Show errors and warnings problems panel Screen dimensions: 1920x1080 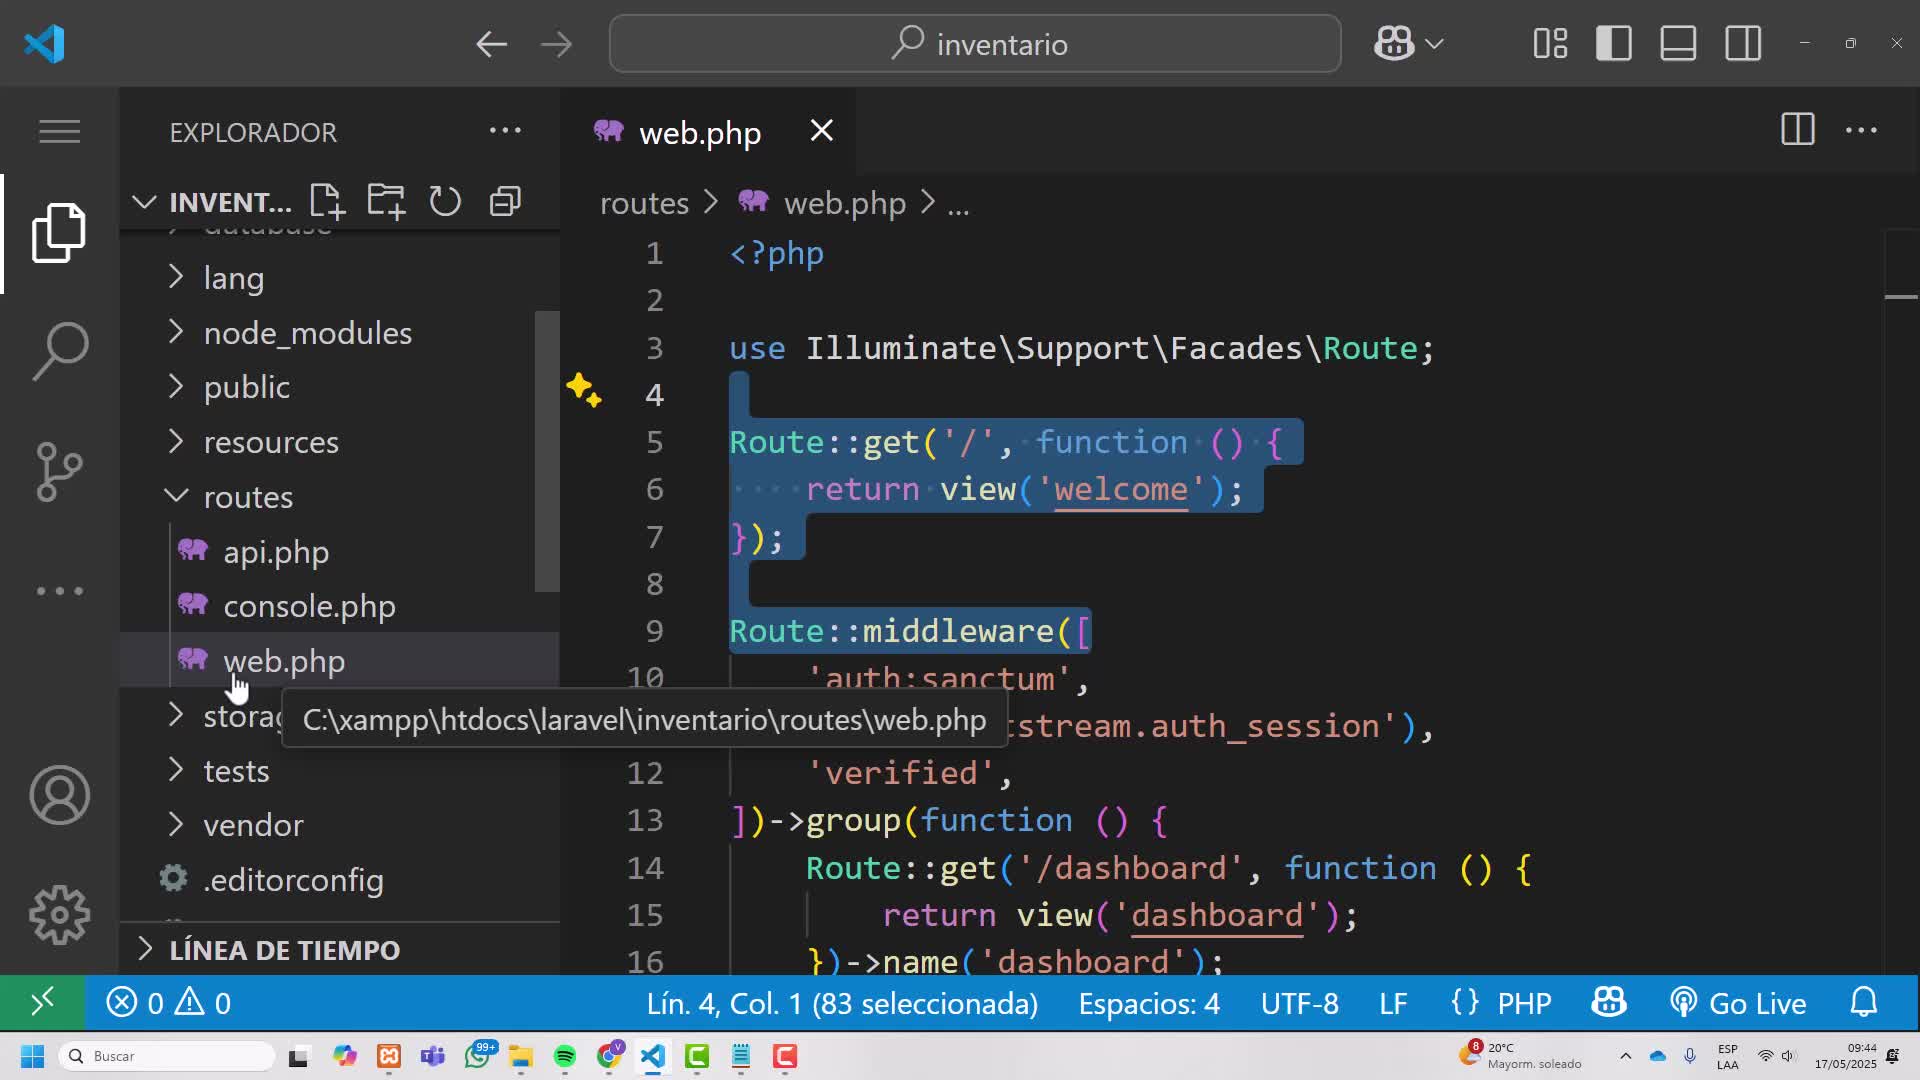[168, 1003]
